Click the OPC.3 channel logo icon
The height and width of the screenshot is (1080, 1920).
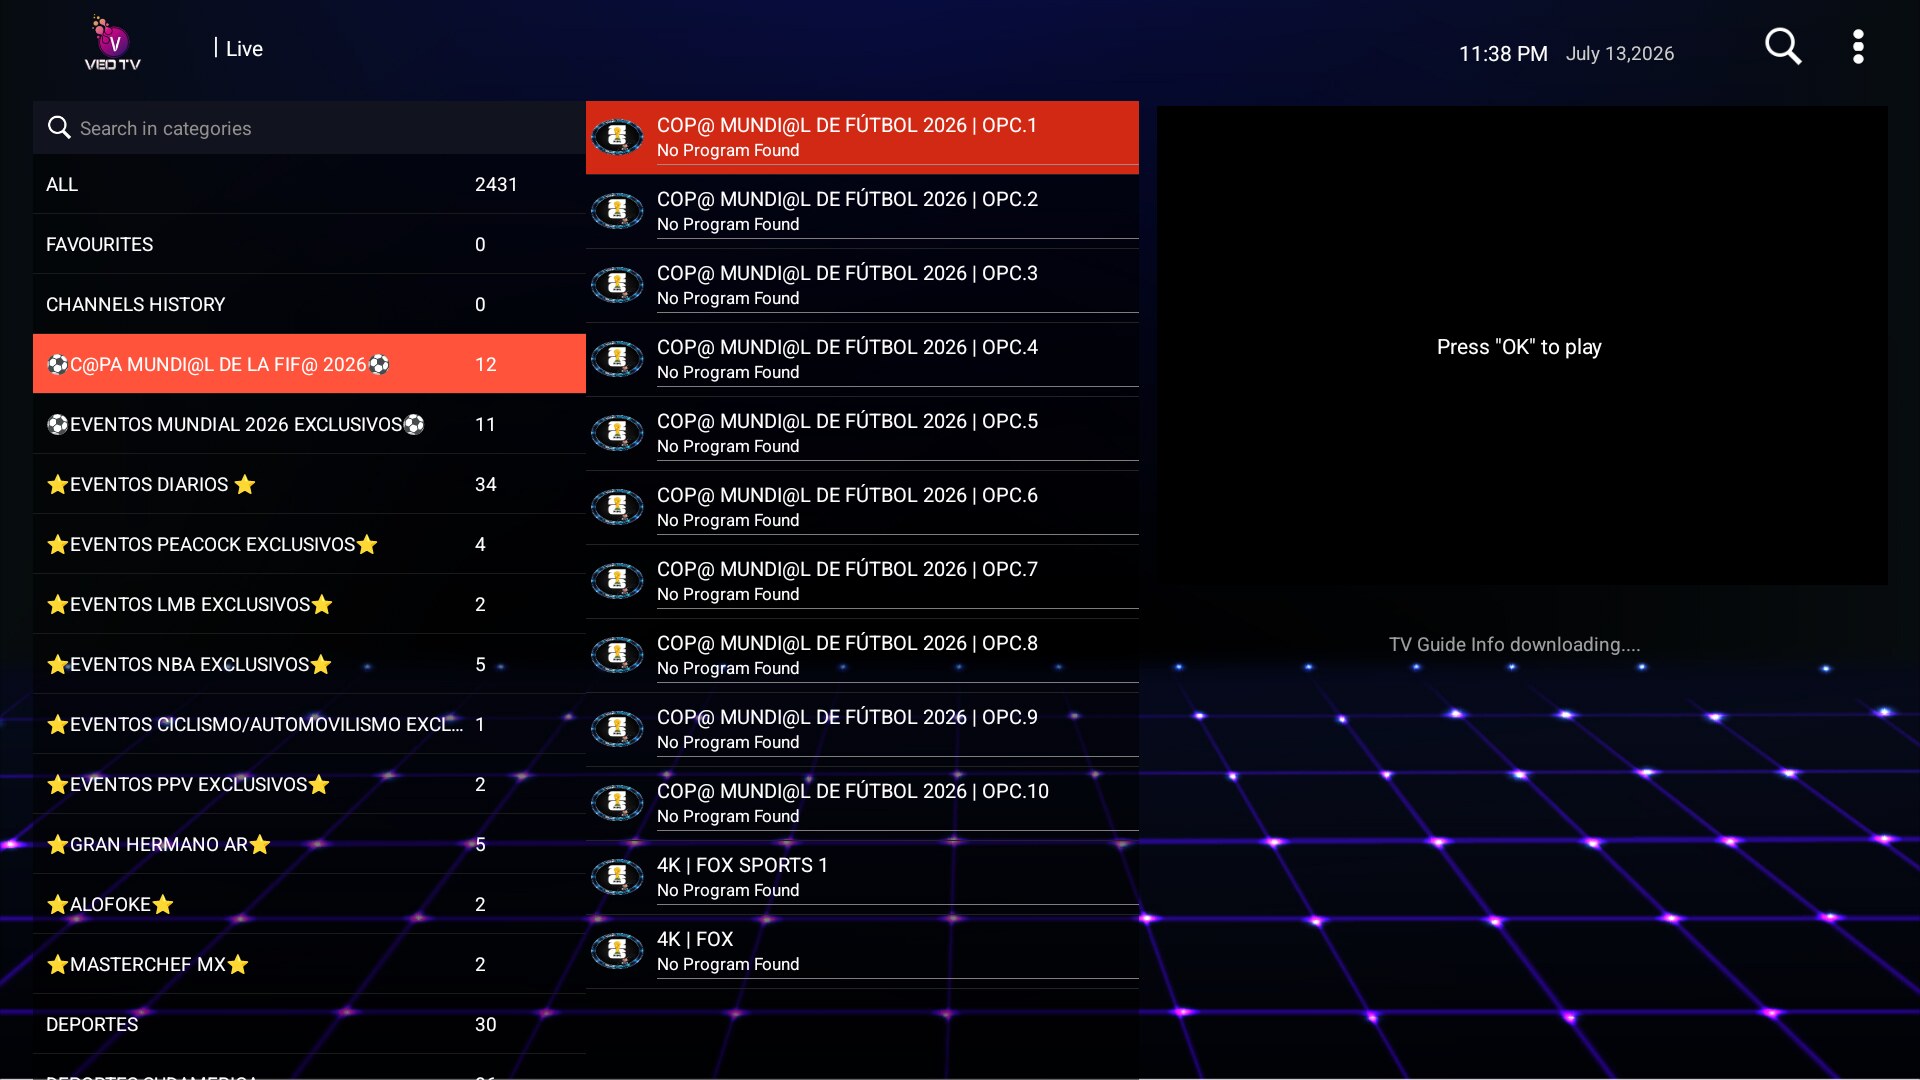coord(617,285)
